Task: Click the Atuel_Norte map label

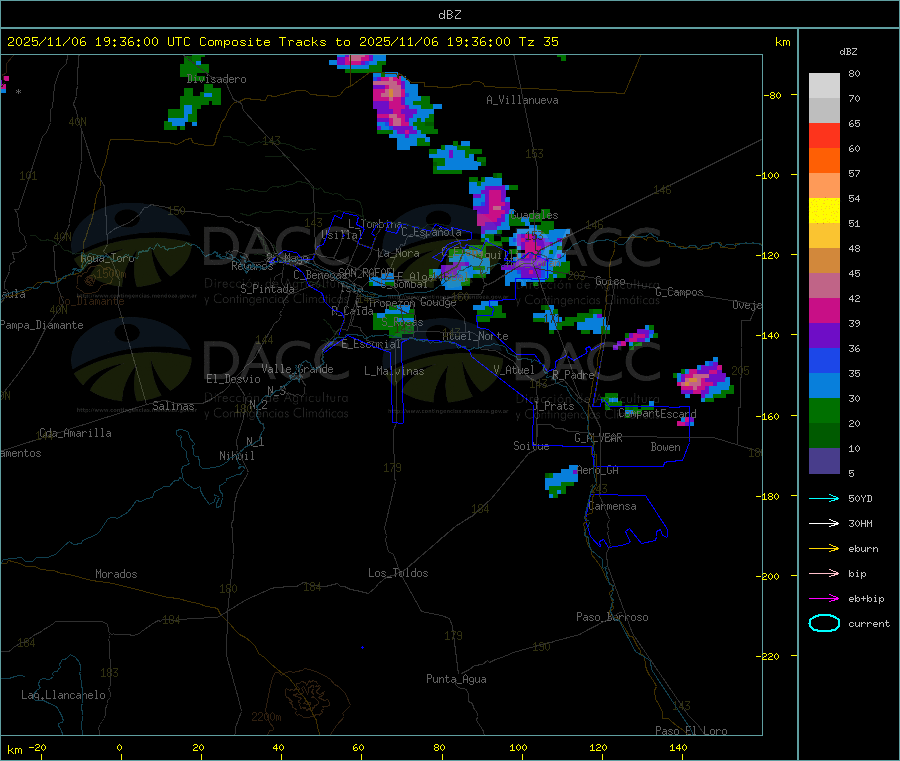Action: 475,336
